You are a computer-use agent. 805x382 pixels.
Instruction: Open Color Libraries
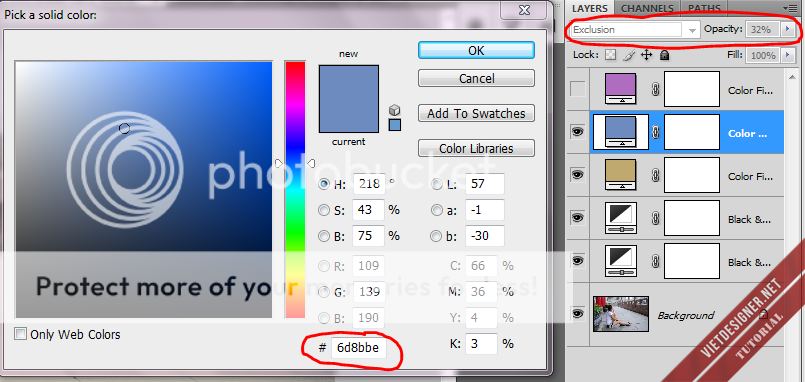476,148
